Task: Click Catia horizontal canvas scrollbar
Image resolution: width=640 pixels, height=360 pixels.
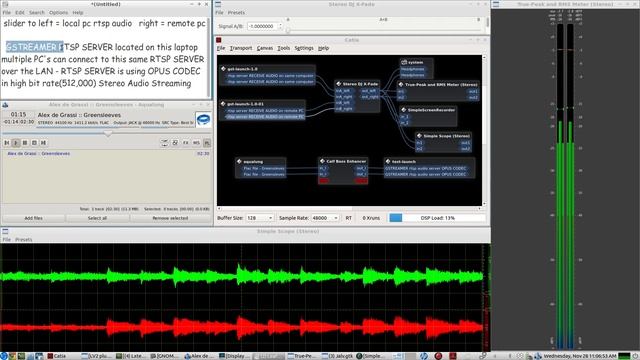Action: pos(349,209)
